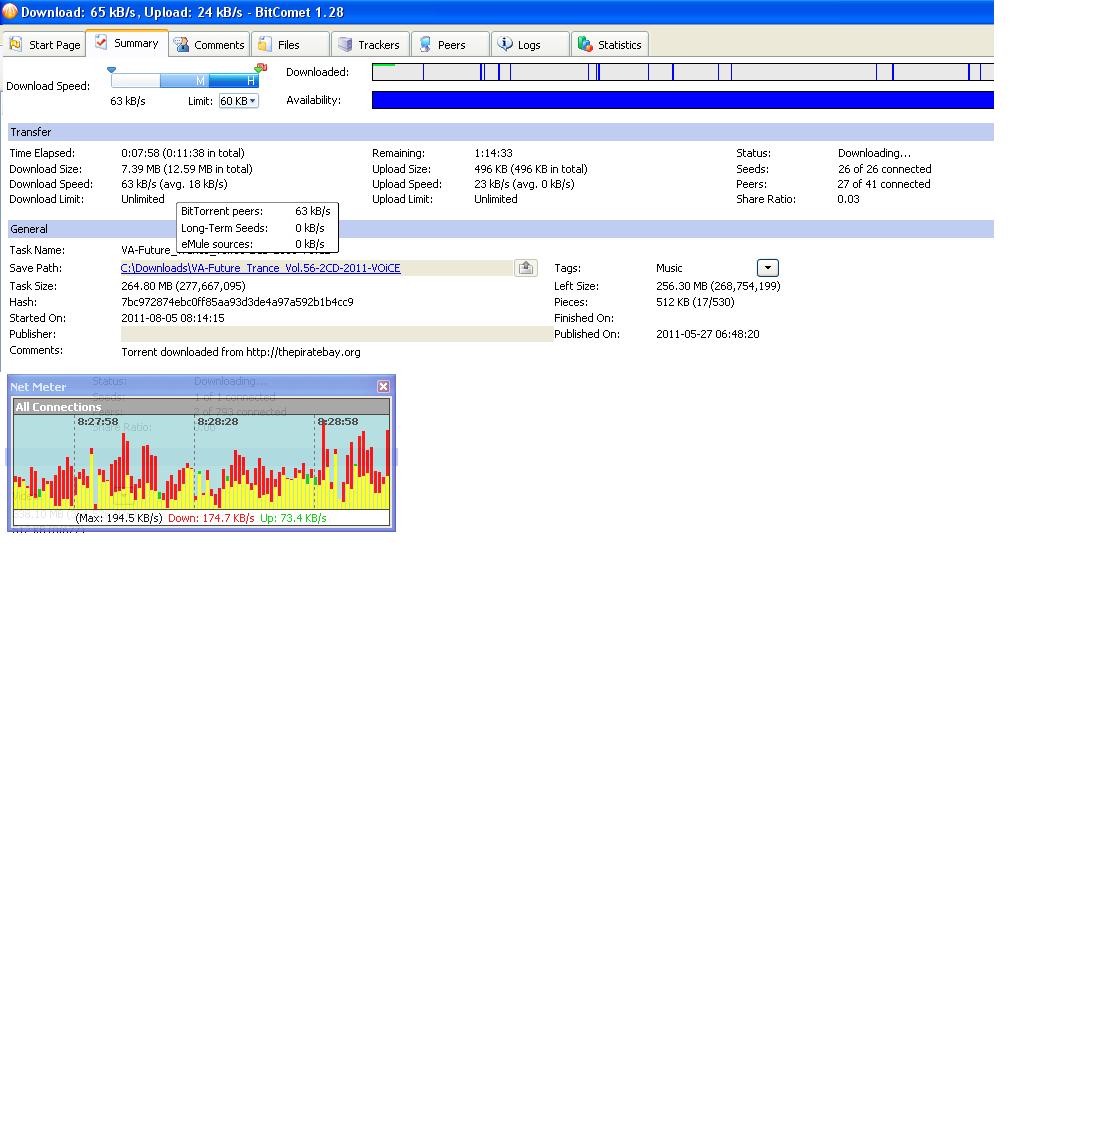1098x1134 pixels.
Task: Click 'BitTorrent peers: 63 kB/s' tooltip row
Action: 256,211
